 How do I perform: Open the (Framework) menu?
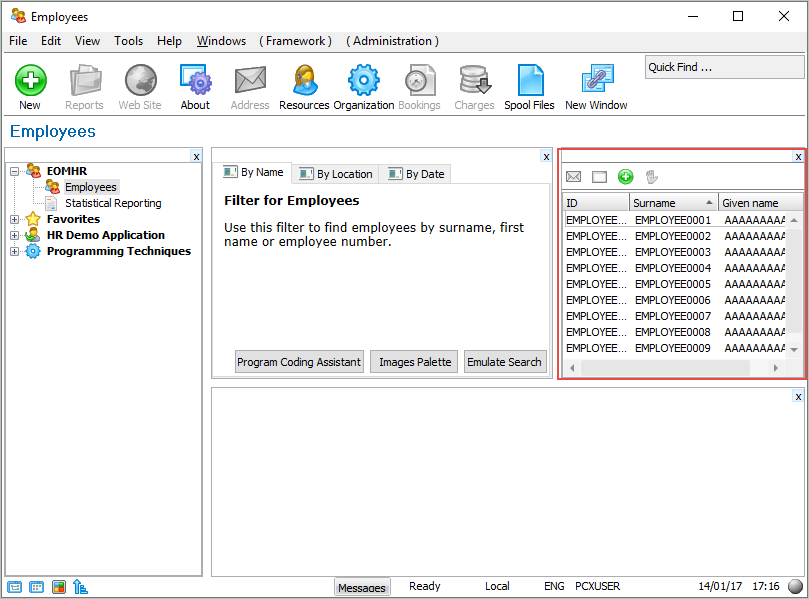(295, 41)
